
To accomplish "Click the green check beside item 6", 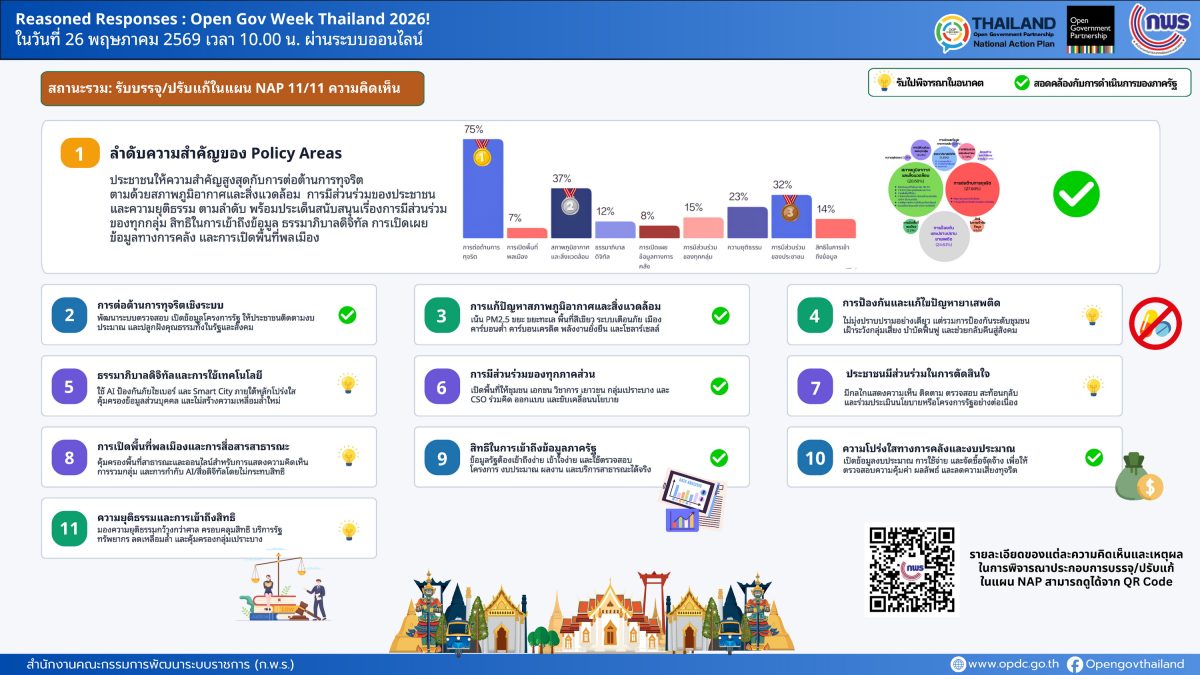I will click(719, 385).
